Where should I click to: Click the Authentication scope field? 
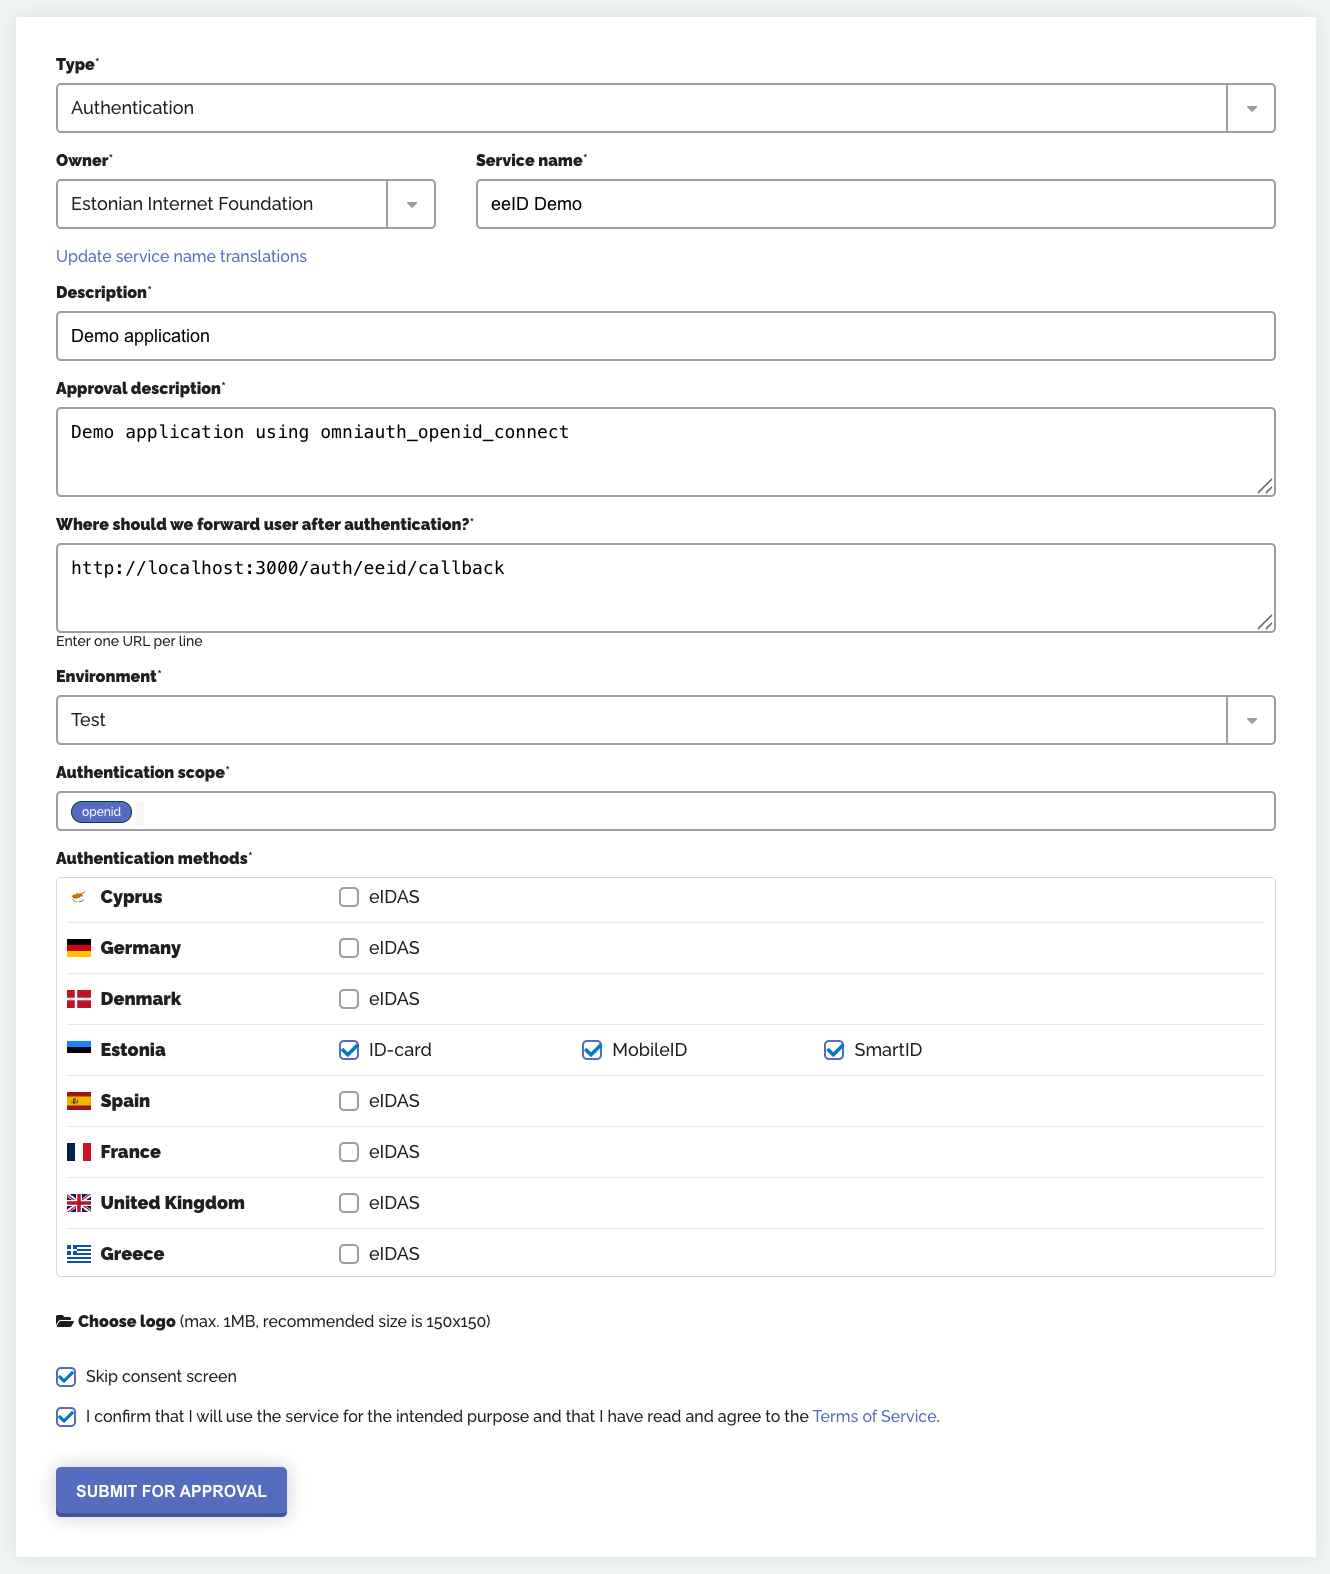pos(666,811)
